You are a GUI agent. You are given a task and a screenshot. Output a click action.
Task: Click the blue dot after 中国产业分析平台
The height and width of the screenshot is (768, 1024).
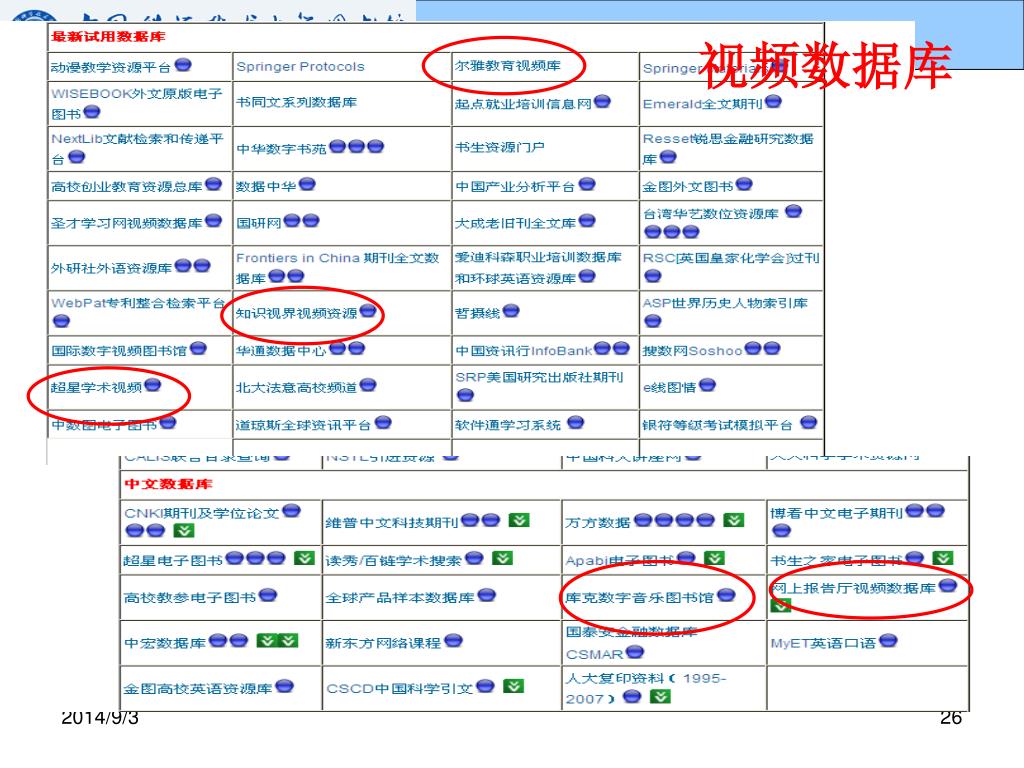coord(587,184)
